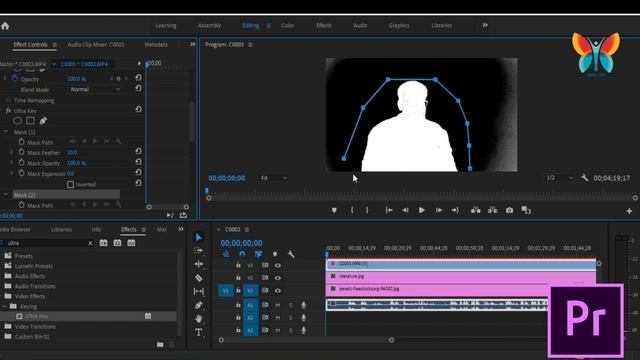This screenshot has height=360, width=640.
Task: Switch to the Graphics workspace
Action: pos(399,26)
